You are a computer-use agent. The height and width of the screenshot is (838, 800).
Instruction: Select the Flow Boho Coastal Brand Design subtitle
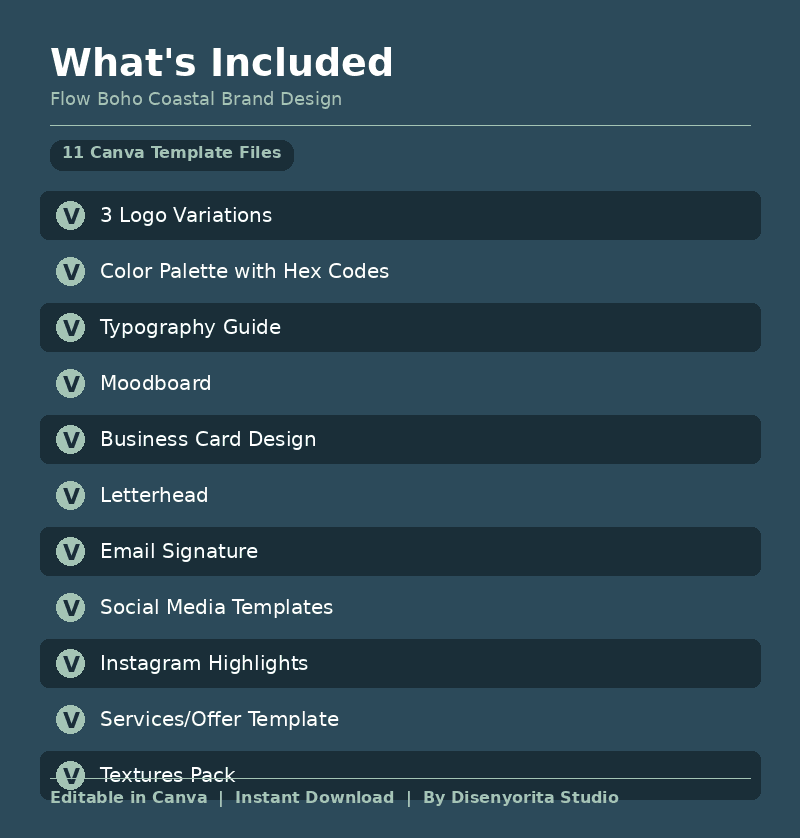(x=196, y=99)
